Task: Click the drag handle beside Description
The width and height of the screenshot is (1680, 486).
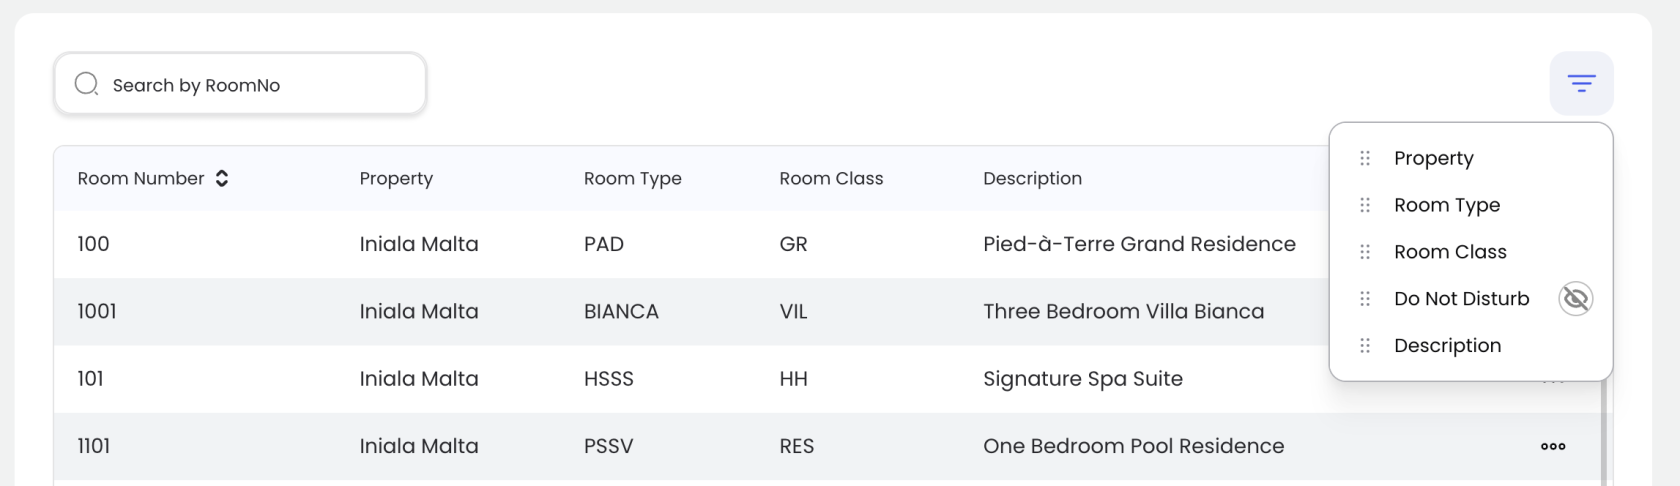Action: pyautogui.click(x=1365, y=346)
